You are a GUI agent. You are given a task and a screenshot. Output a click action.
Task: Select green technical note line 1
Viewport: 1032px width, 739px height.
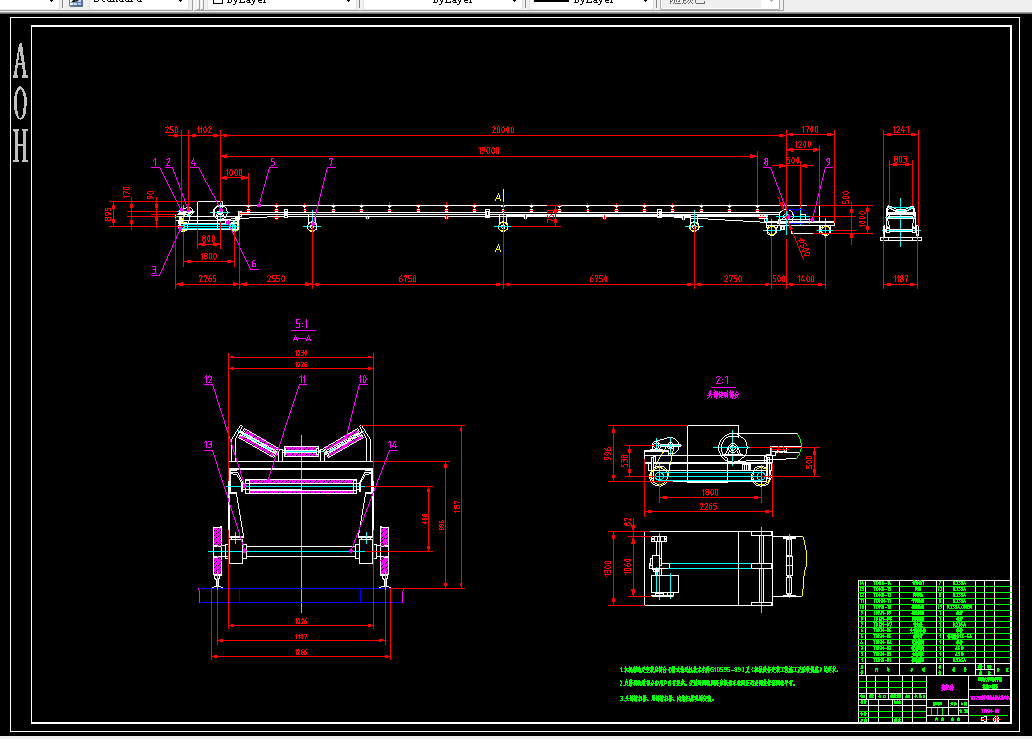(x=729, y=669)
